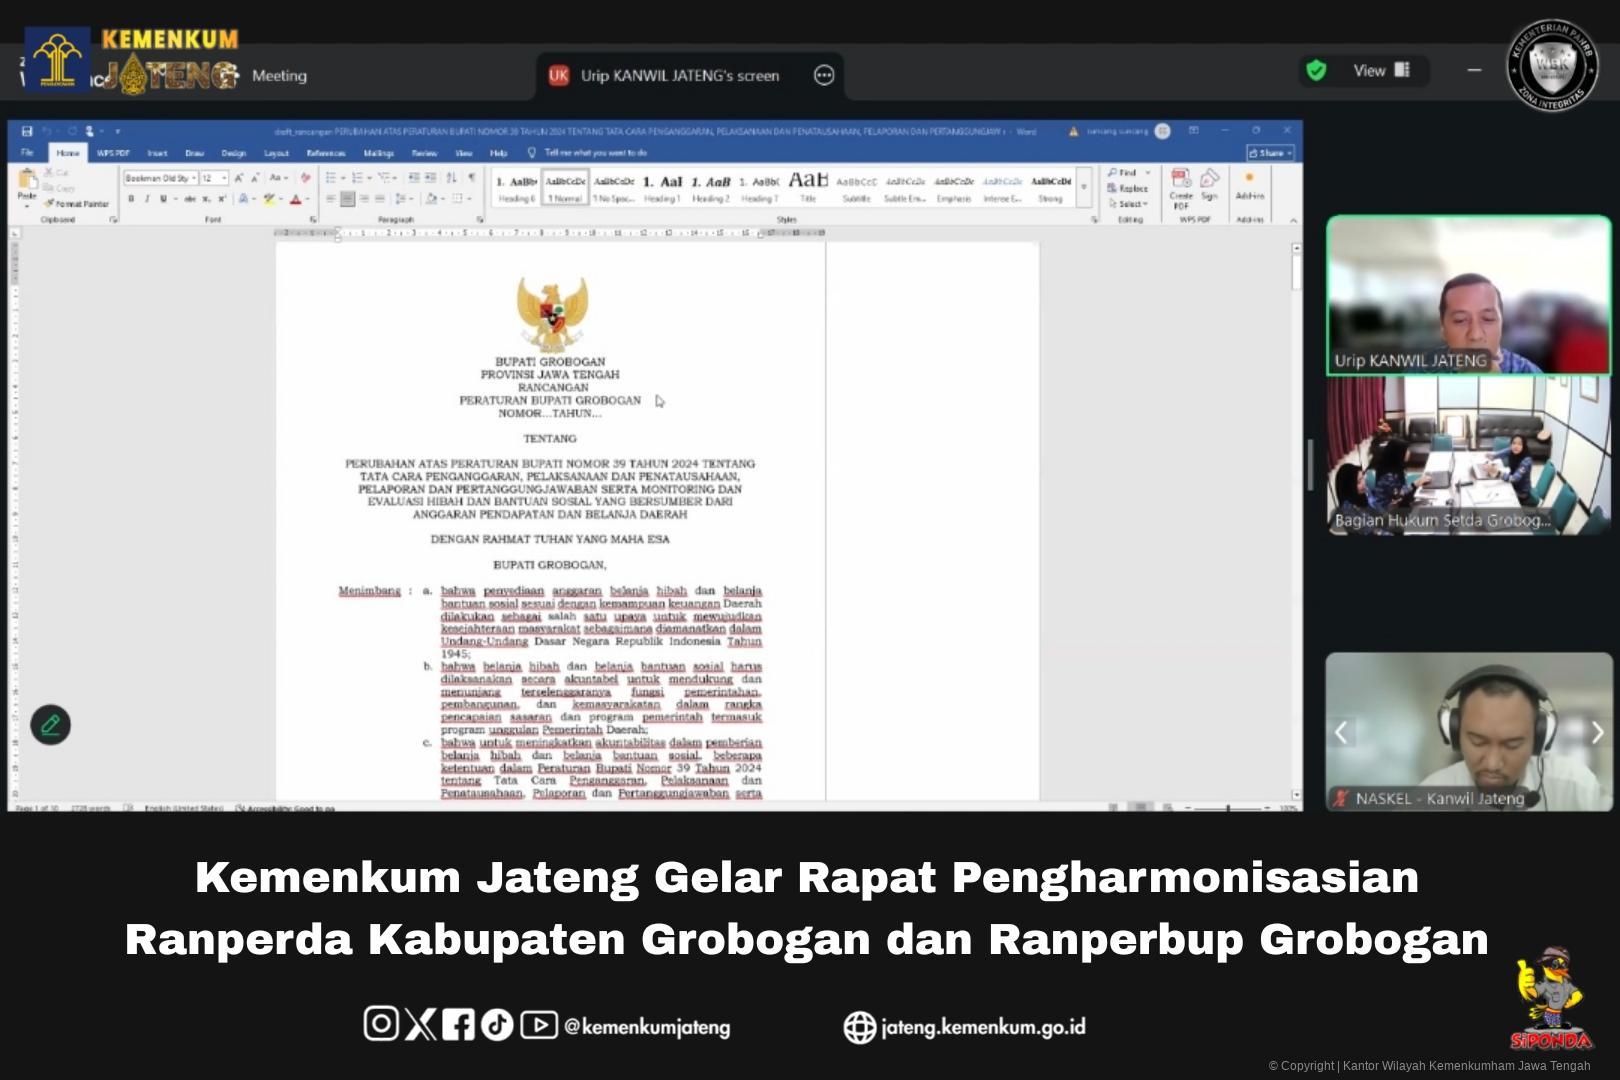Toggle bold formatting
Image resolution: width=1620 pixels, height=1080 pixels.
pyautogui.click(x=131, y=199)
